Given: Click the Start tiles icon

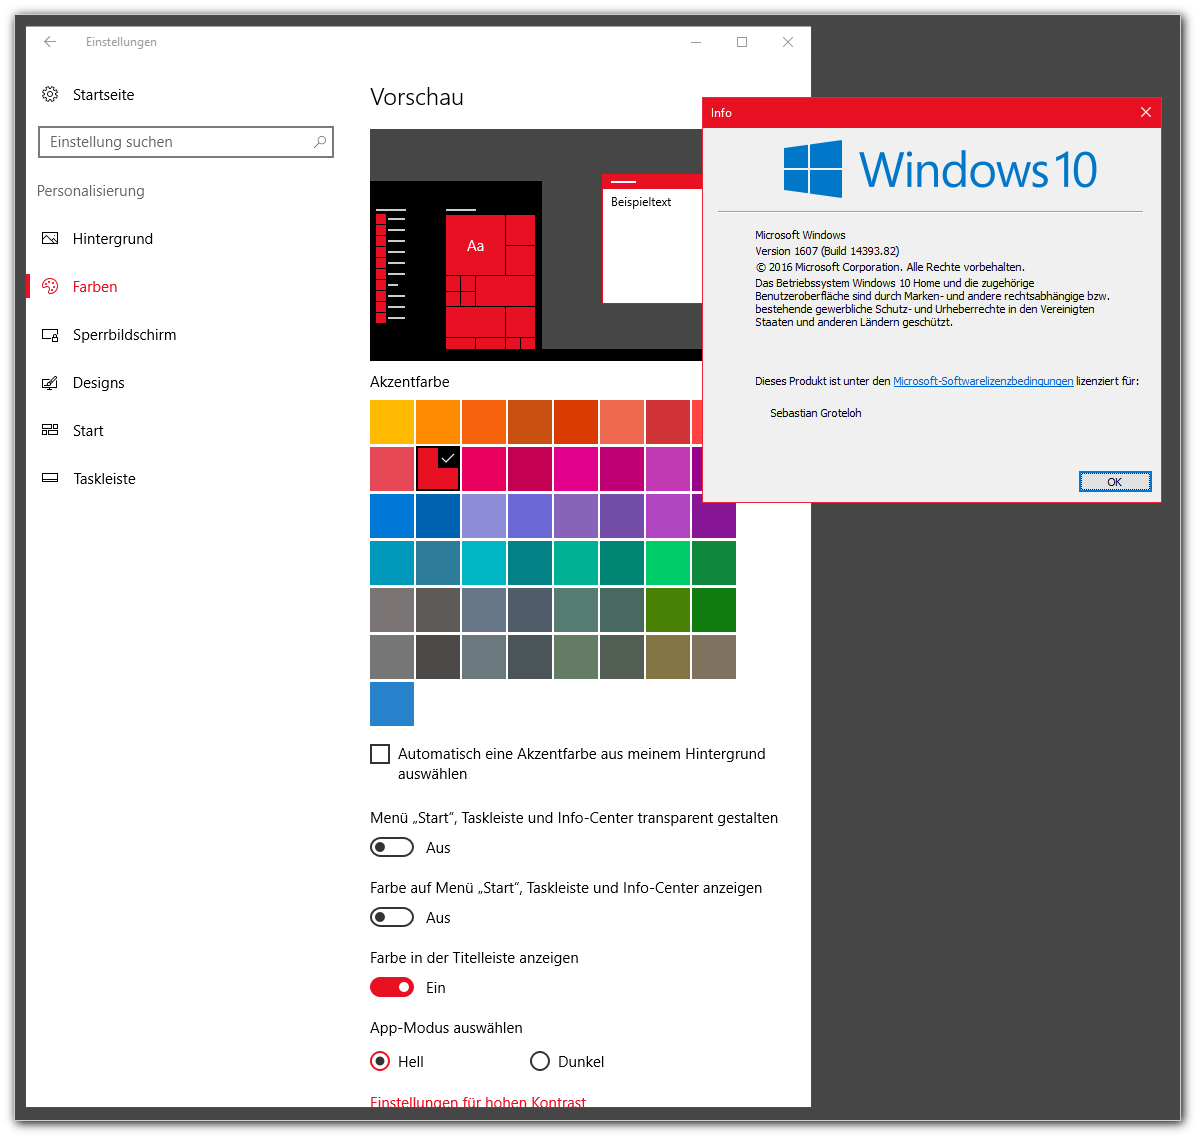Looking at the screenshot, I should click(x=50, y=430).
